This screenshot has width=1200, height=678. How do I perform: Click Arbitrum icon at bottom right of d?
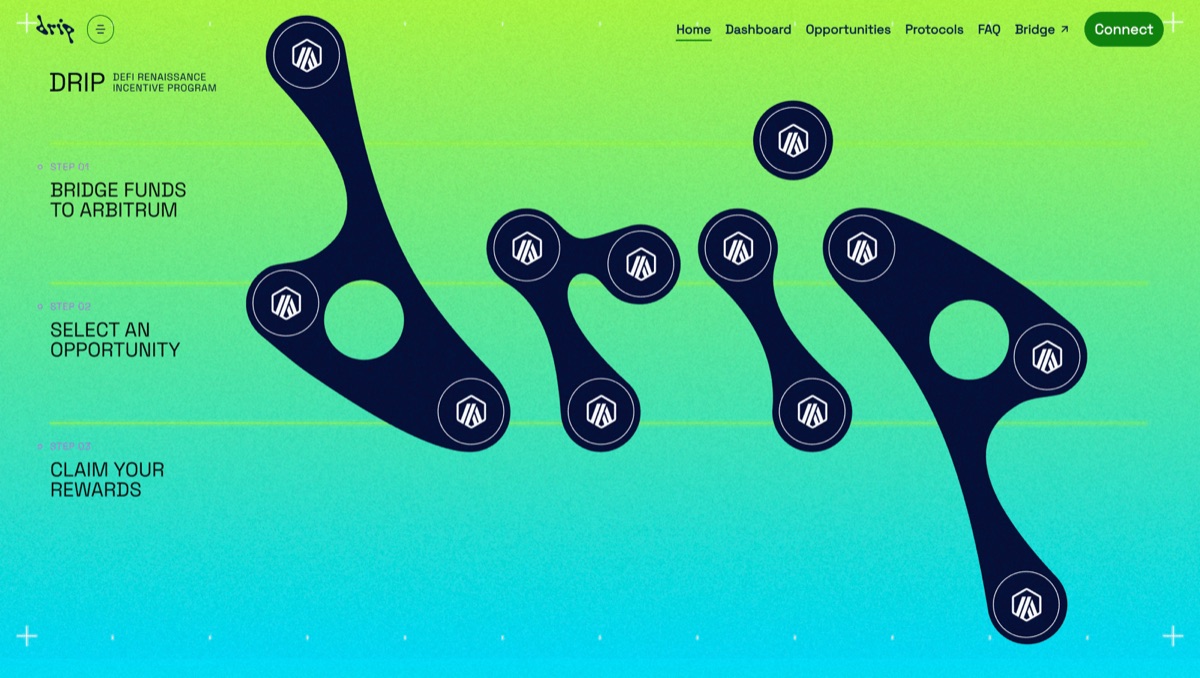(471, 411)
